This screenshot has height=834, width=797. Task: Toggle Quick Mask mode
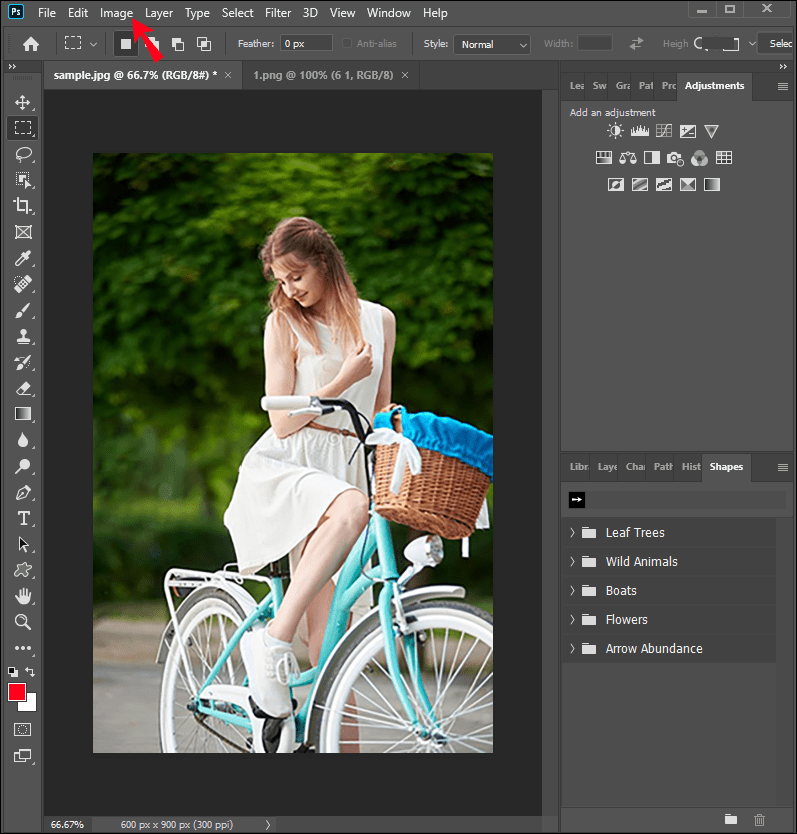(22, 729)
